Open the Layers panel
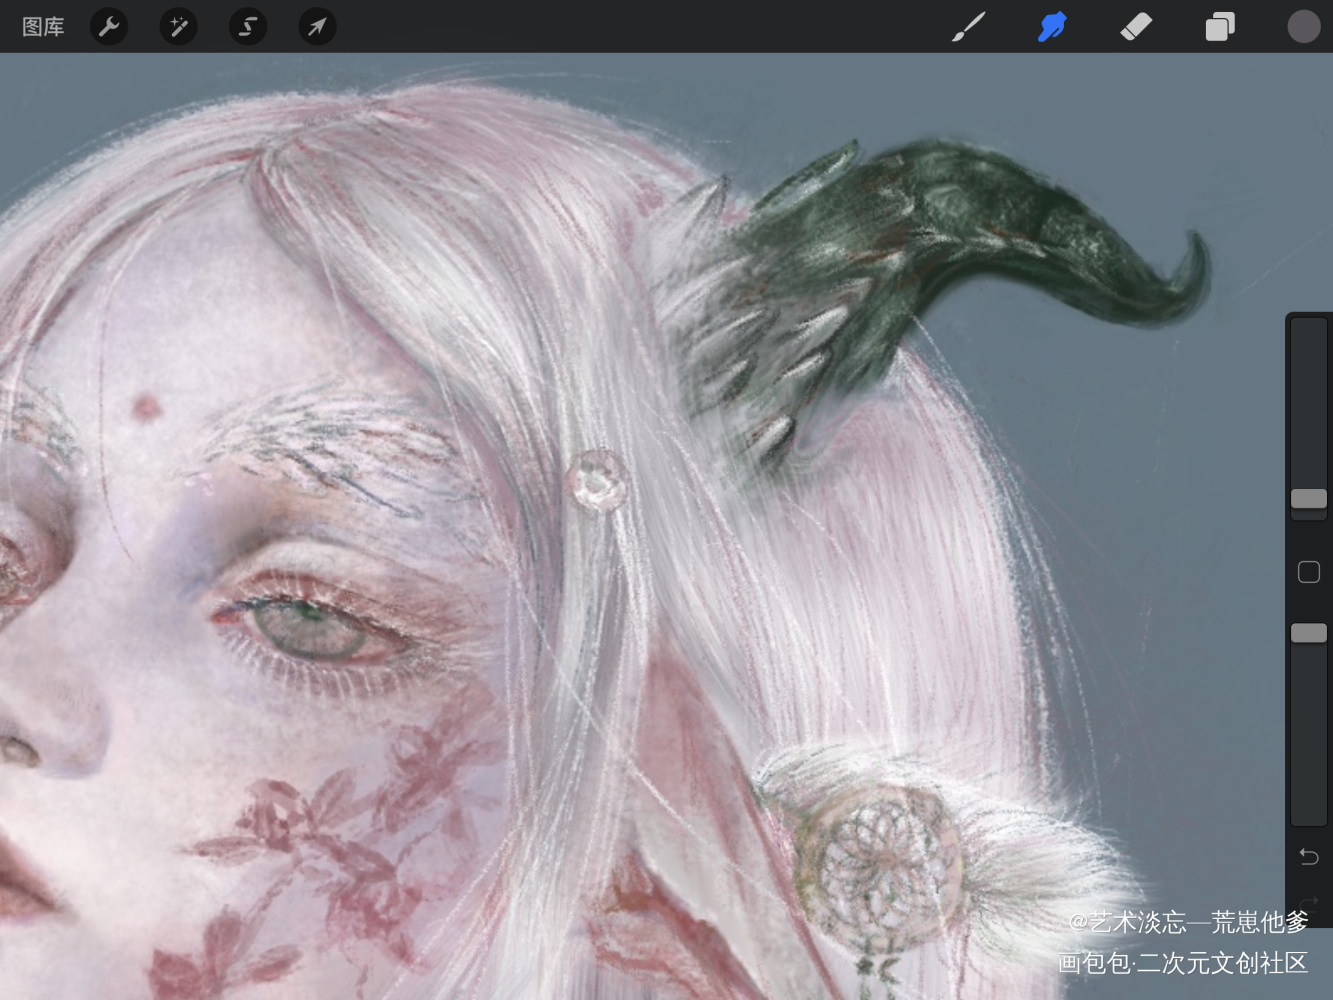The image size is (1333, 1000). [x=1220, y=27]
